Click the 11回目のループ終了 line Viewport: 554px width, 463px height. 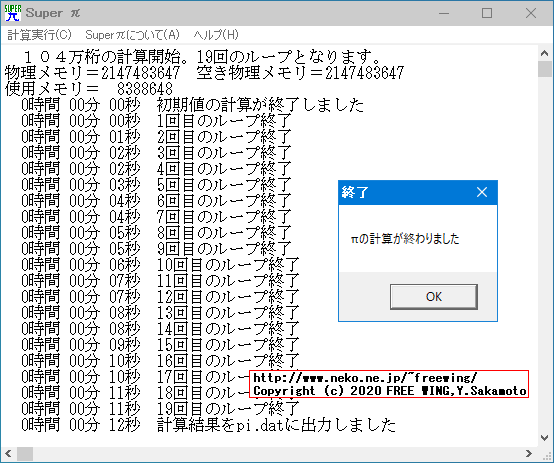(160, 281)
